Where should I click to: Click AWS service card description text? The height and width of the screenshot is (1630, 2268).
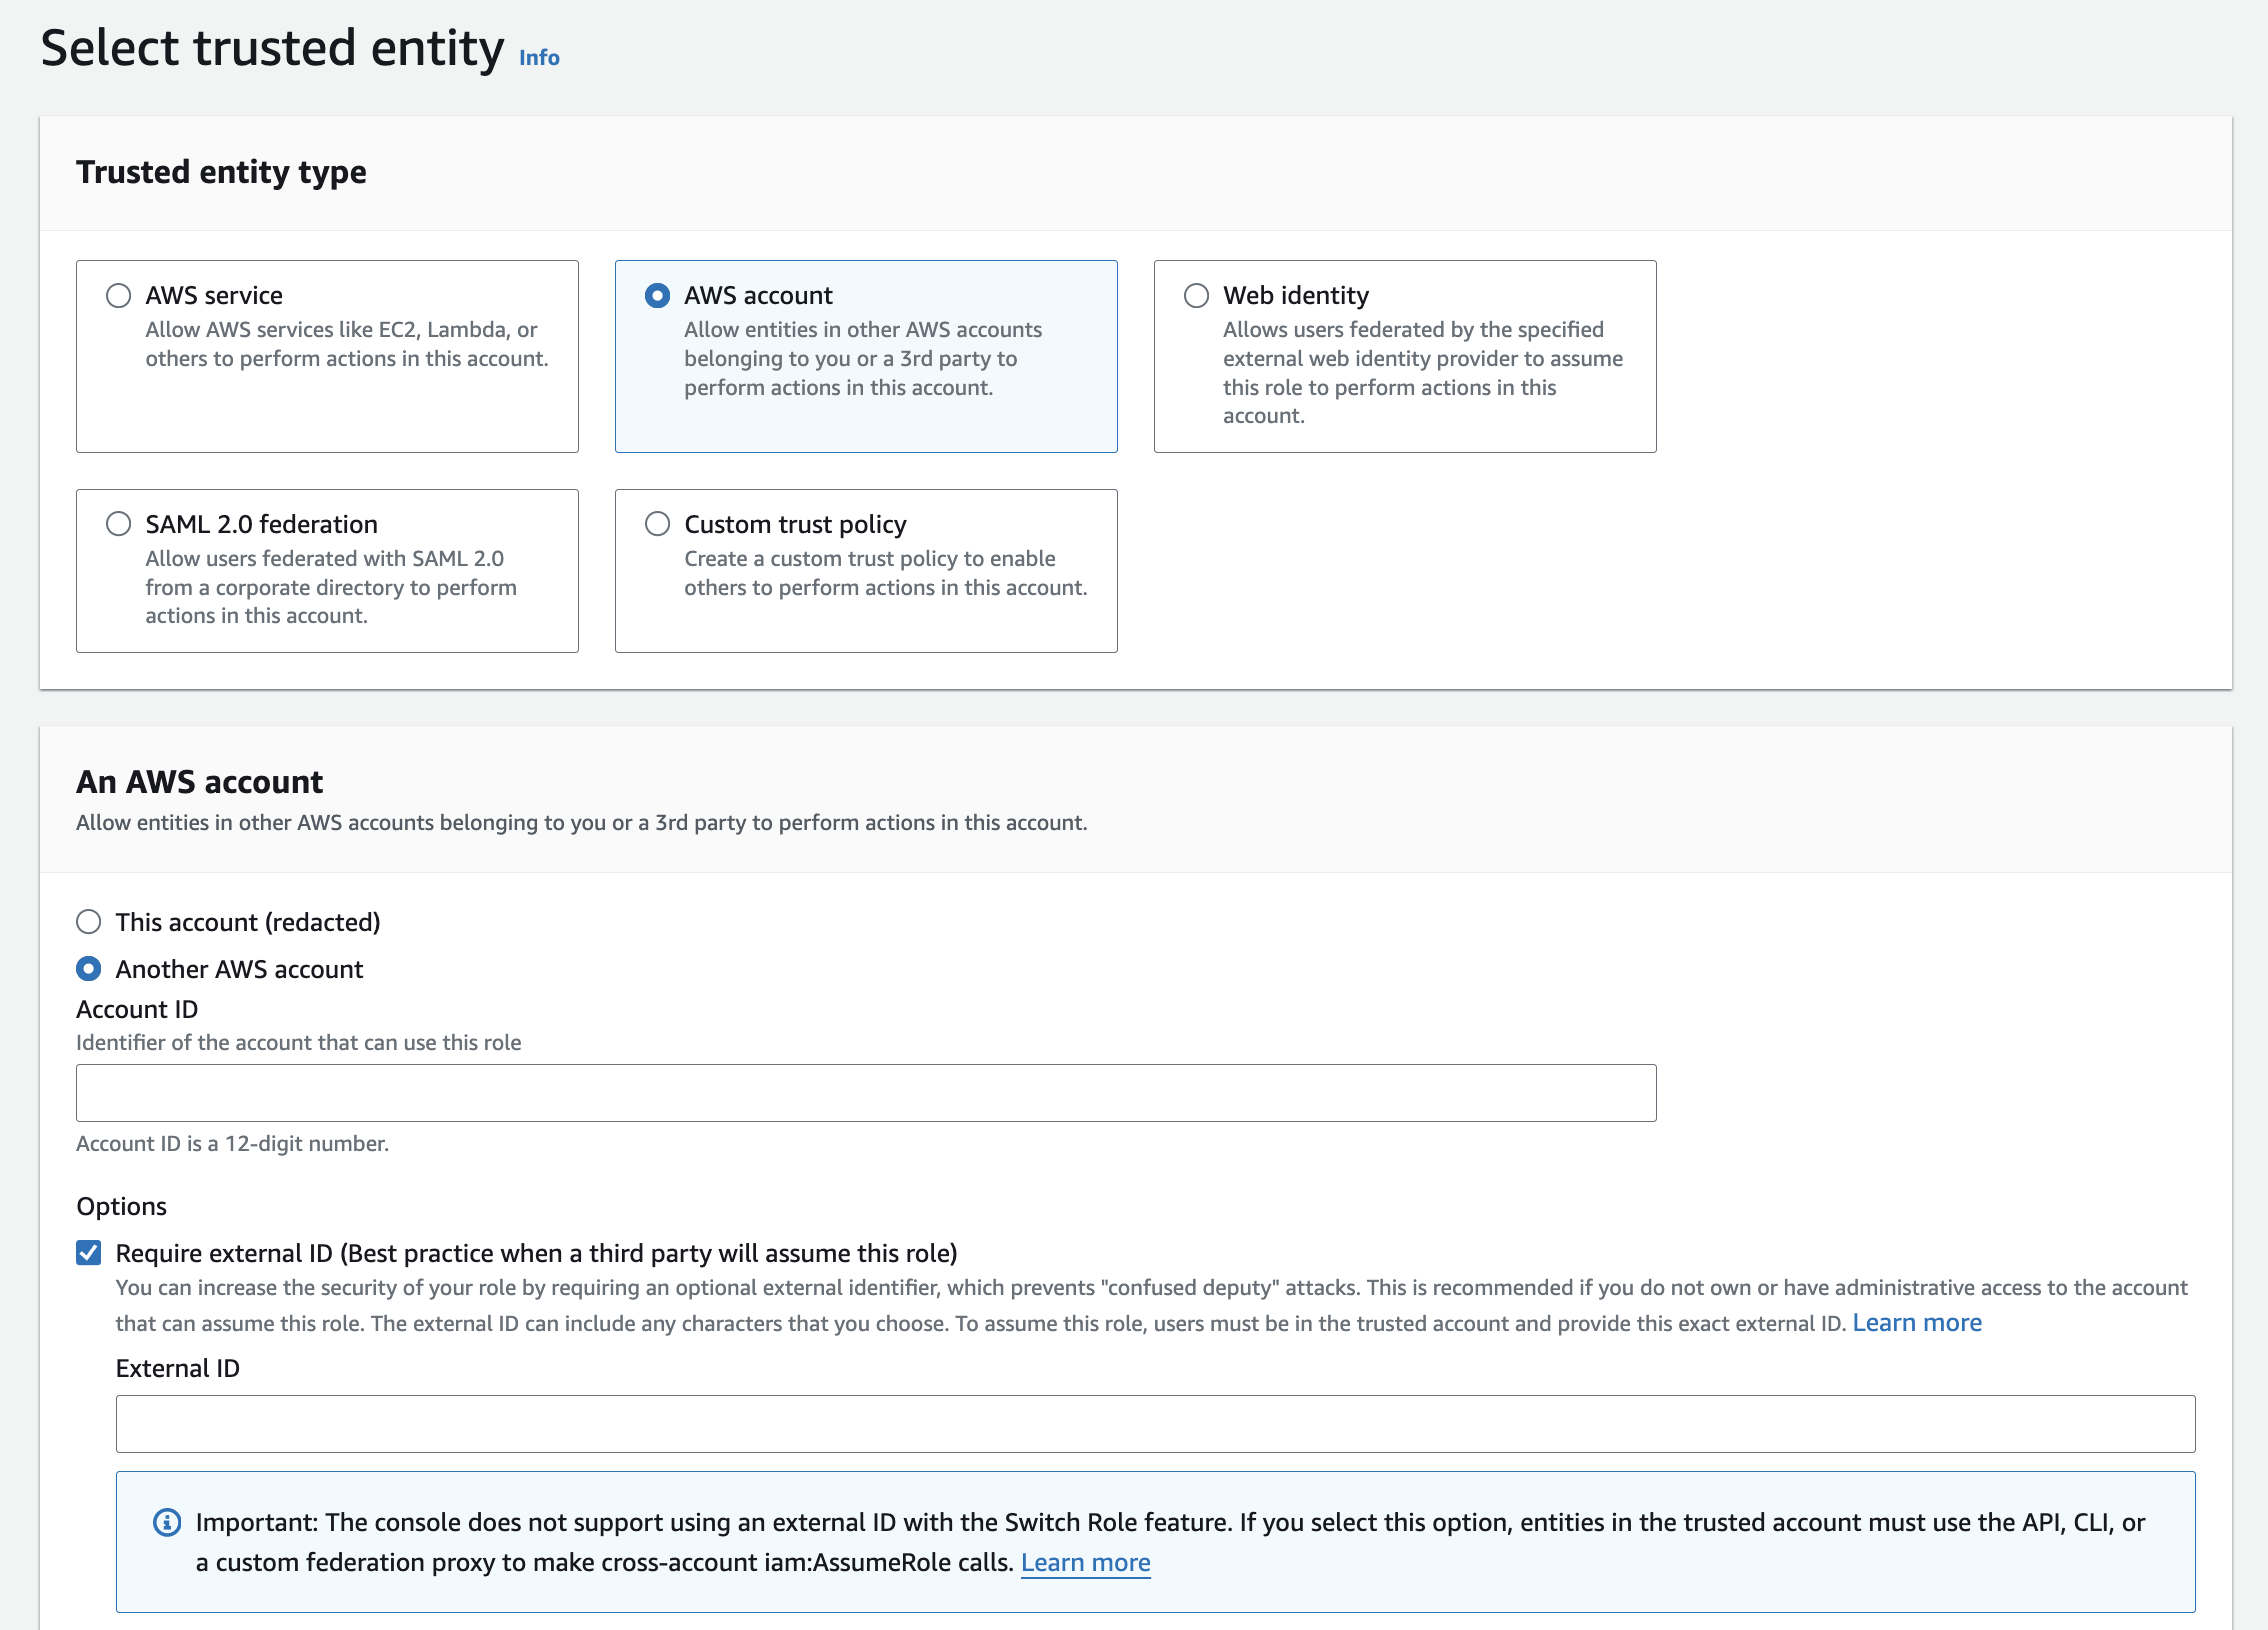(x=347, y=344)
